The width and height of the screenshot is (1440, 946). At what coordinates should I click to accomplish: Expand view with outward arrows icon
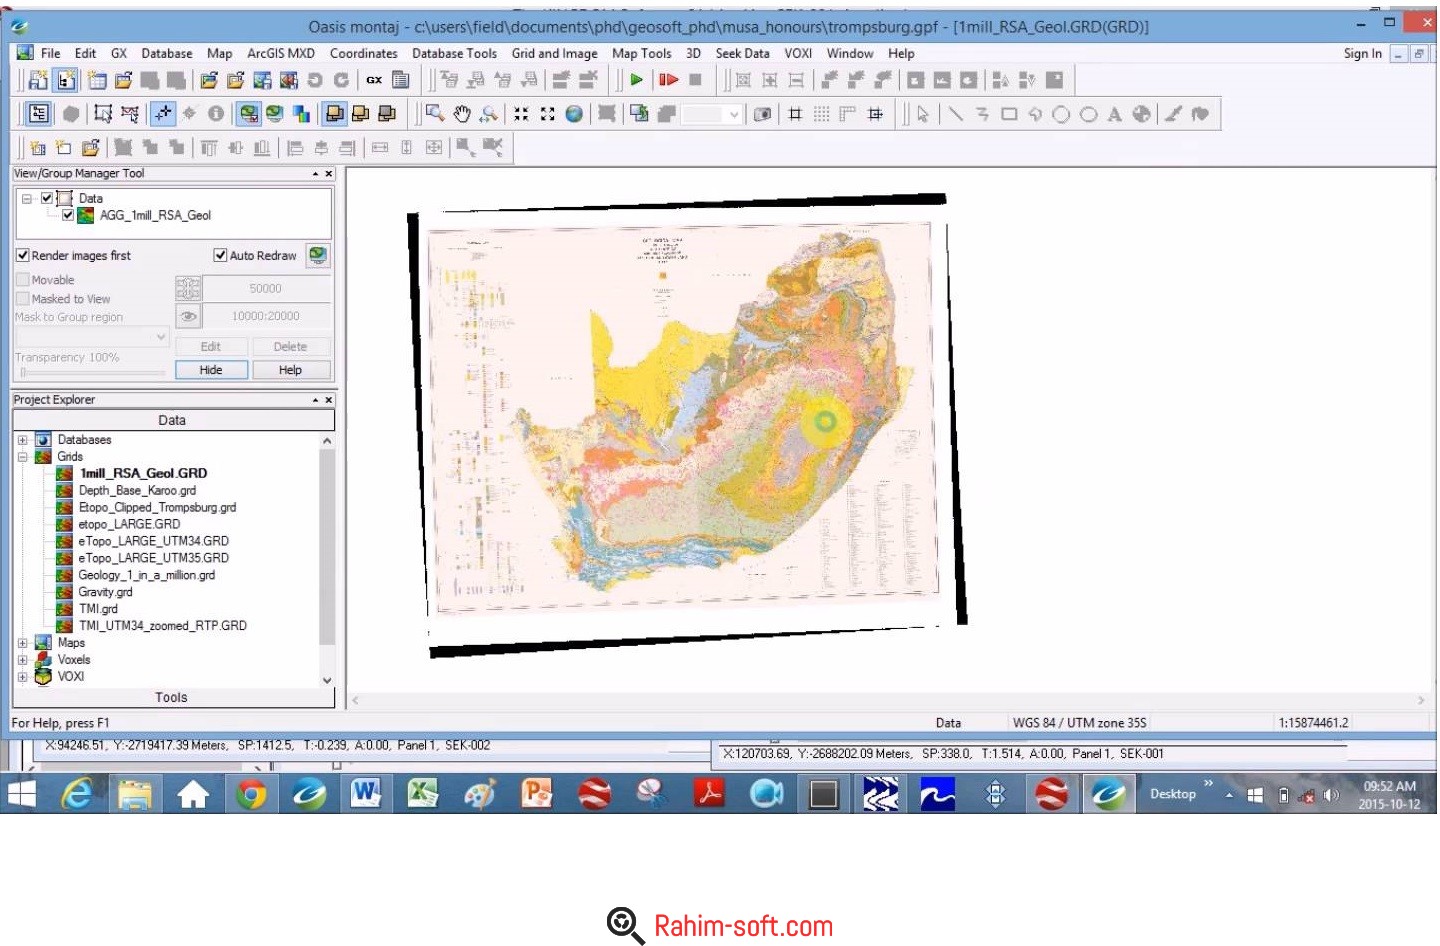tap(547, 114)
